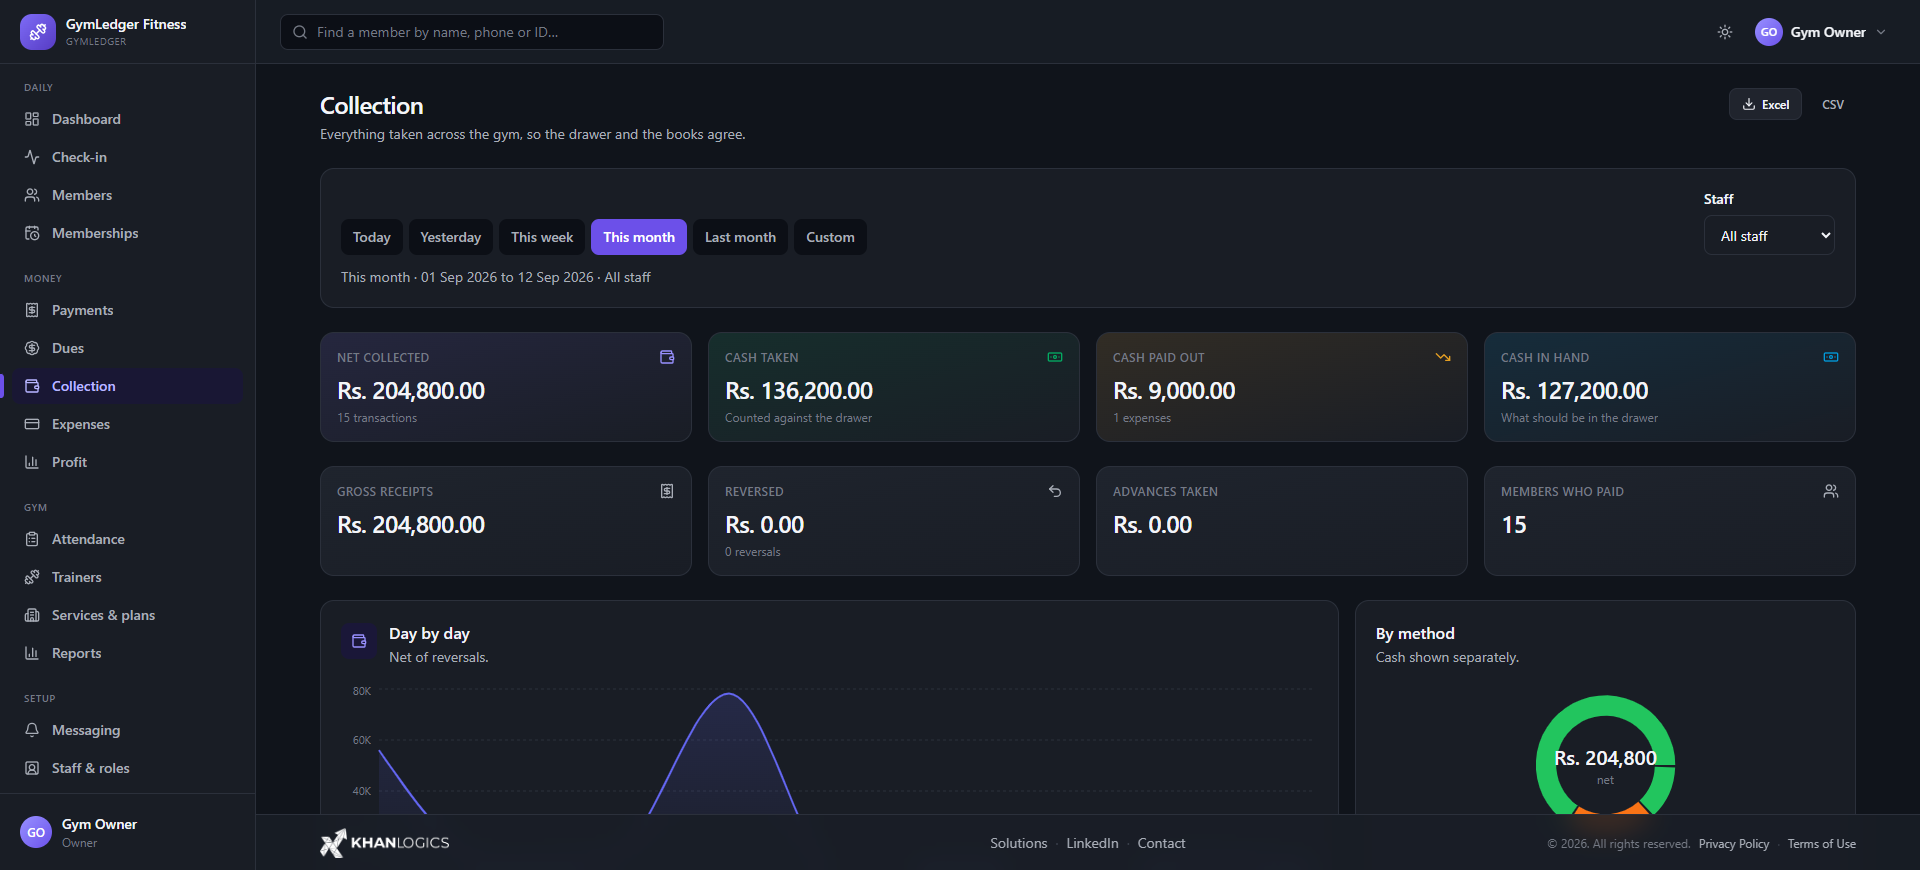
Task: Open the Solutions footer link
Action: 1019,843
